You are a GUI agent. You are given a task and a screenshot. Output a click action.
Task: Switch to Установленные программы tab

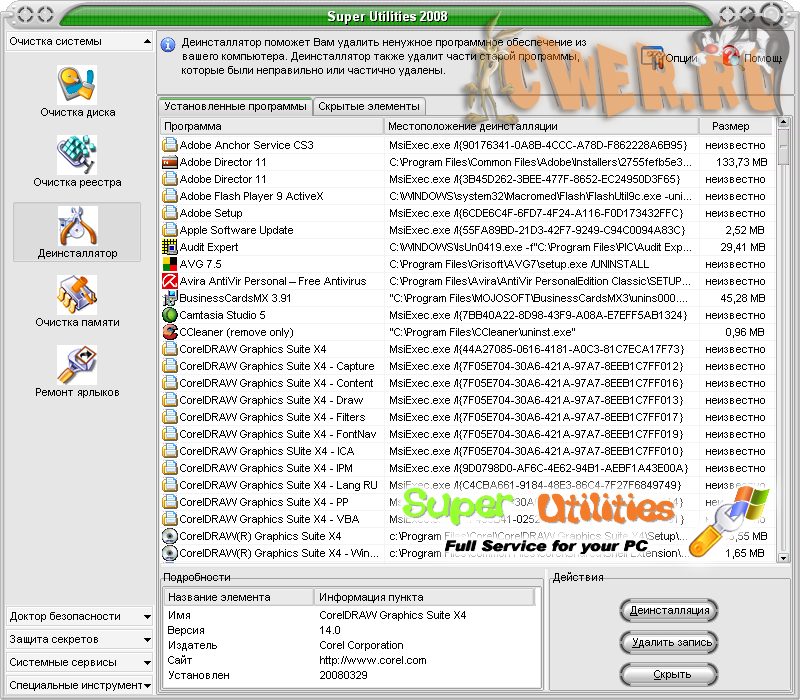point(236,106)
